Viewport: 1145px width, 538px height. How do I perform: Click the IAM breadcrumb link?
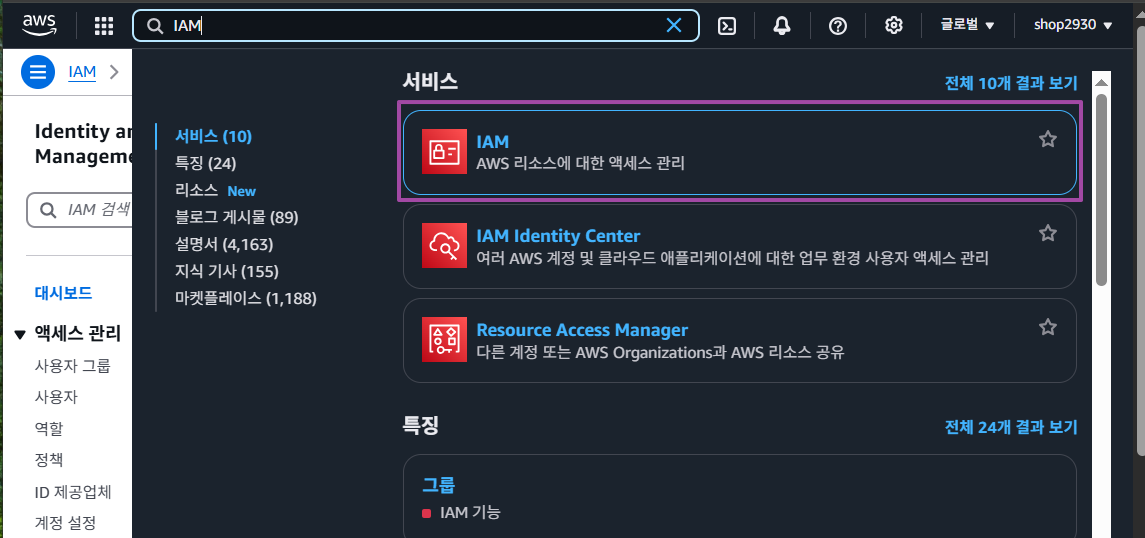82,72
